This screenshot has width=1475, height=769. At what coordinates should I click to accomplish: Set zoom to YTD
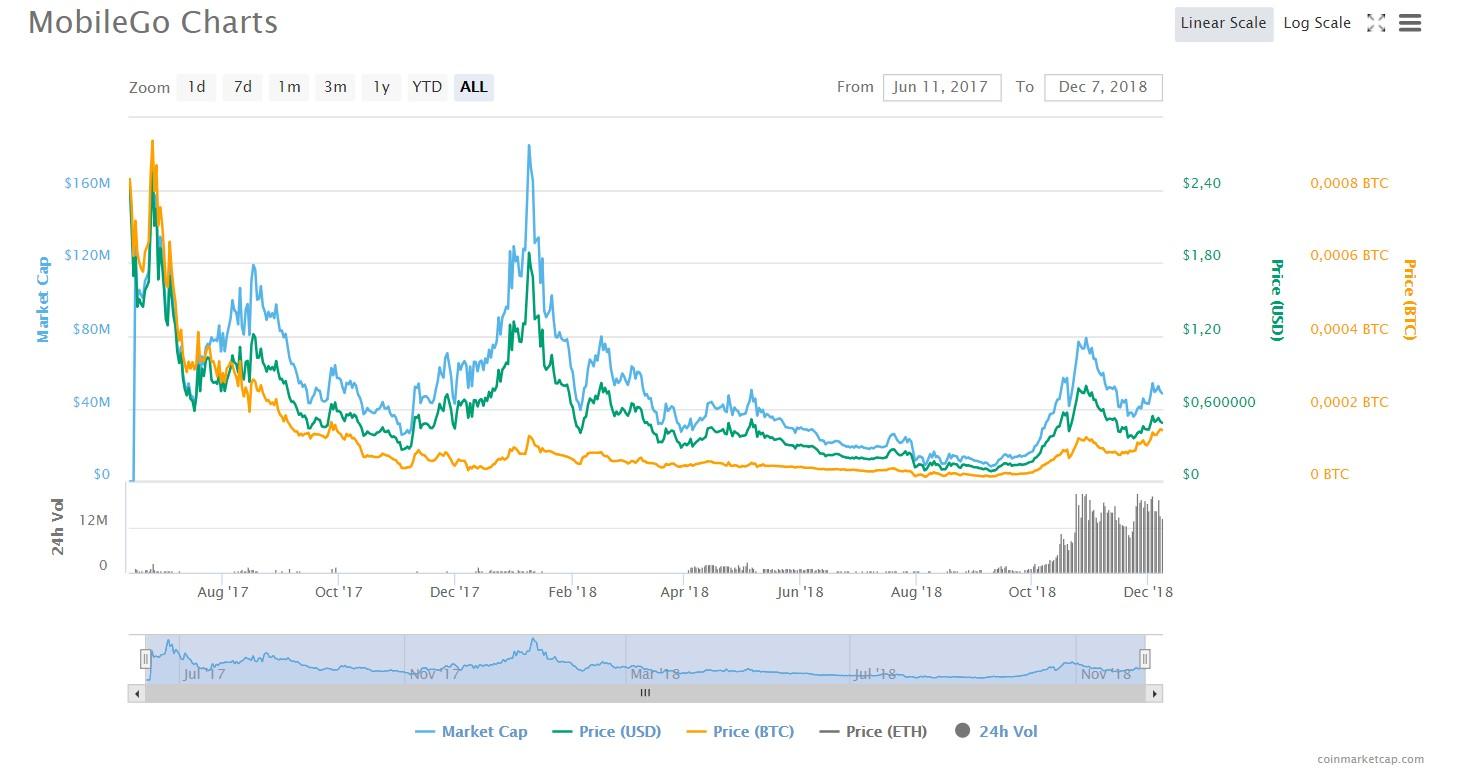(427, 87)
